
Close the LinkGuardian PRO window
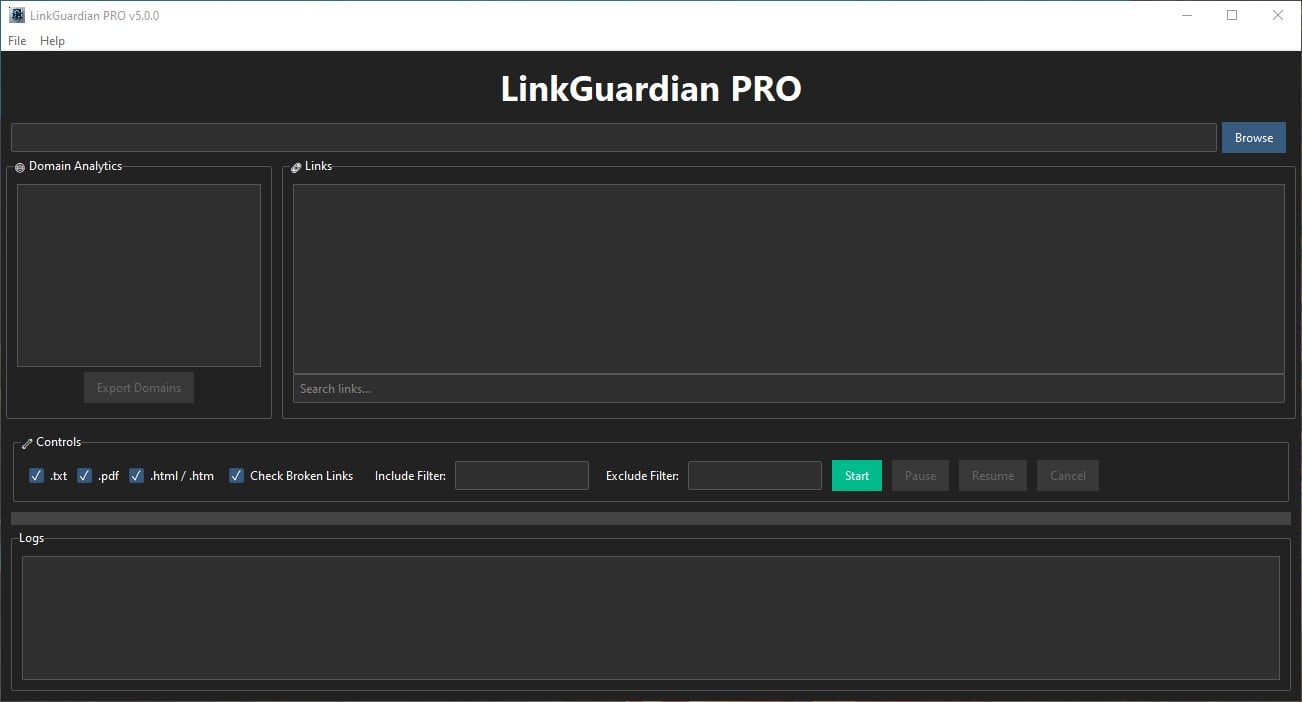[x=1278, y=15]
